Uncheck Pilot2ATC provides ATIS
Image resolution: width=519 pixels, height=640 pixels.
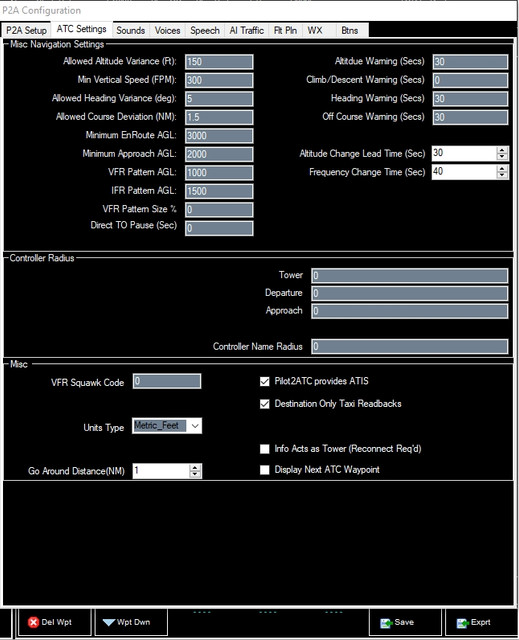(x=265, y=382)
